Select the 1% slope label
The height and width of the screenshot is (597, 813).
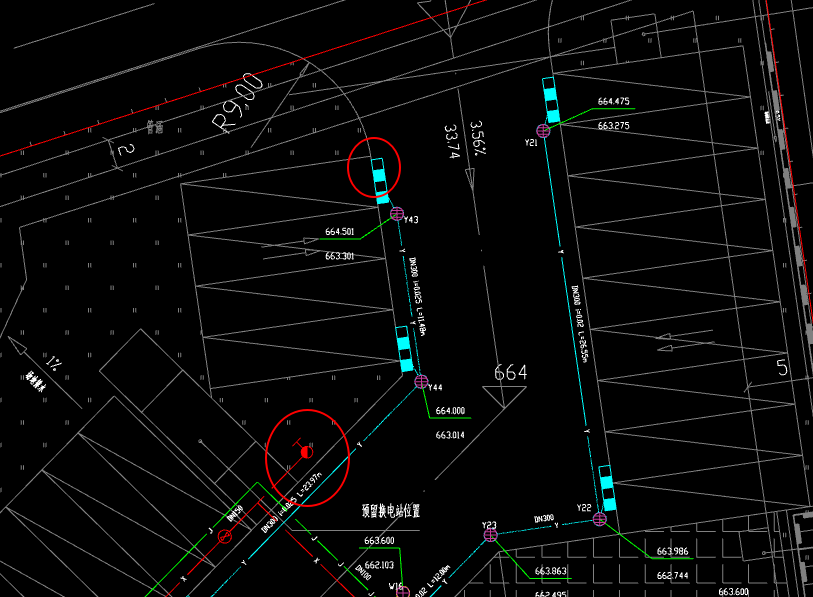[52, 362]
